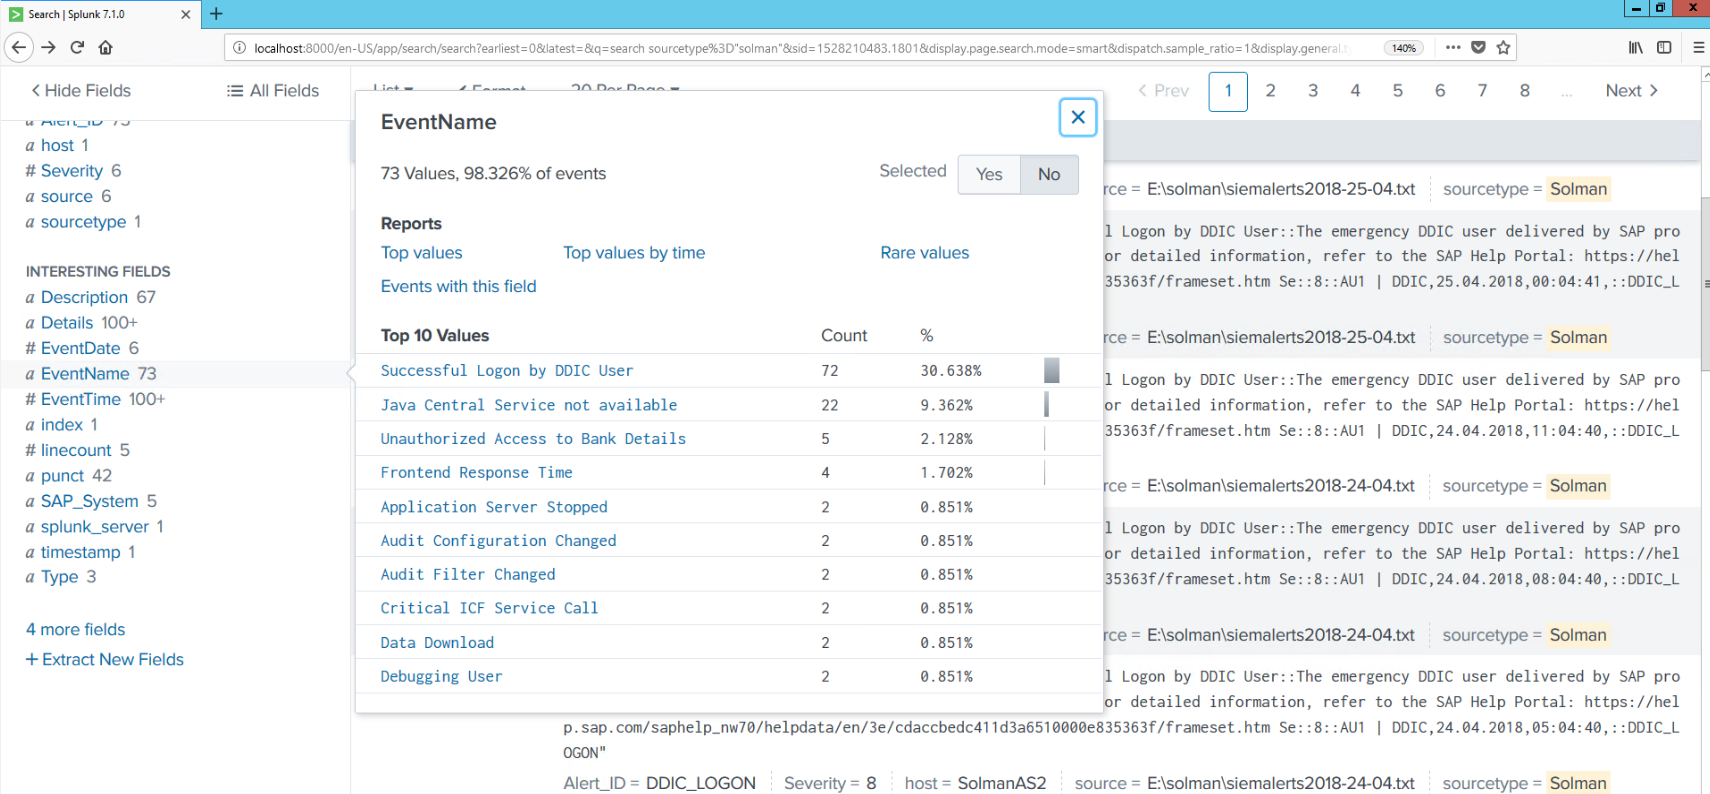The height and width of the screenshot is (794, 1710).
Task: Toggle the browser sidebar icon
Action: point(1664,47)
